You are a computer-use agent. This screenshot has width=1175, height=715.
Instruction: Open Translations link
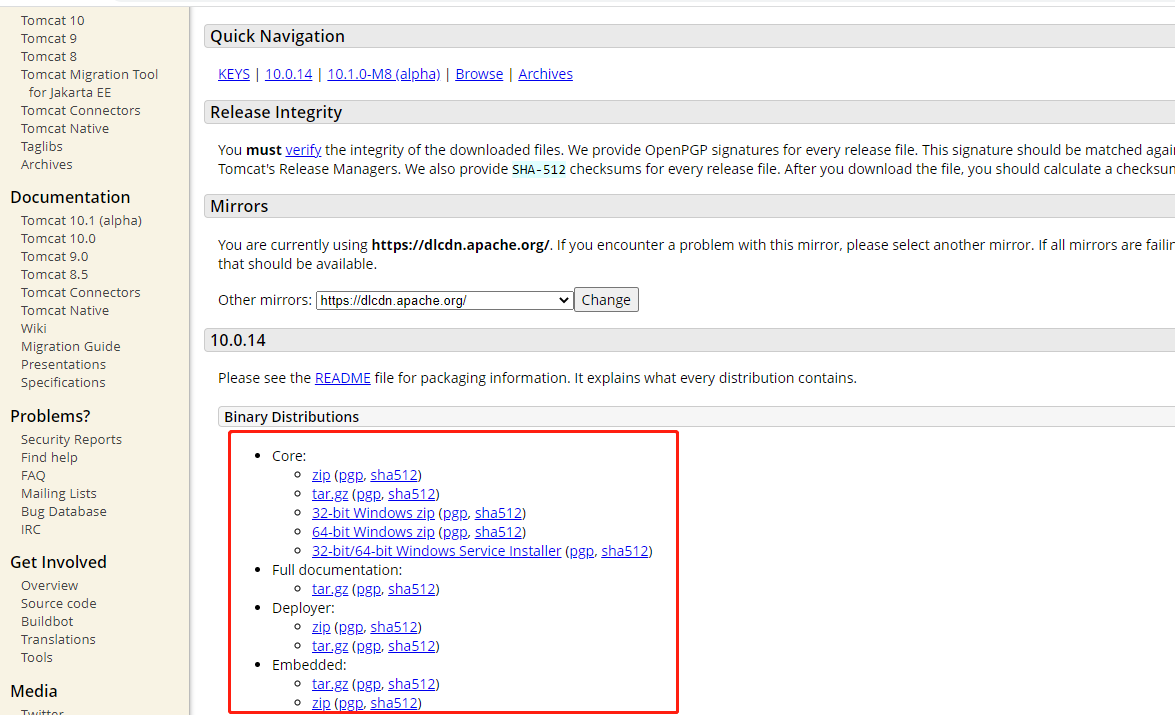[58, 639]
